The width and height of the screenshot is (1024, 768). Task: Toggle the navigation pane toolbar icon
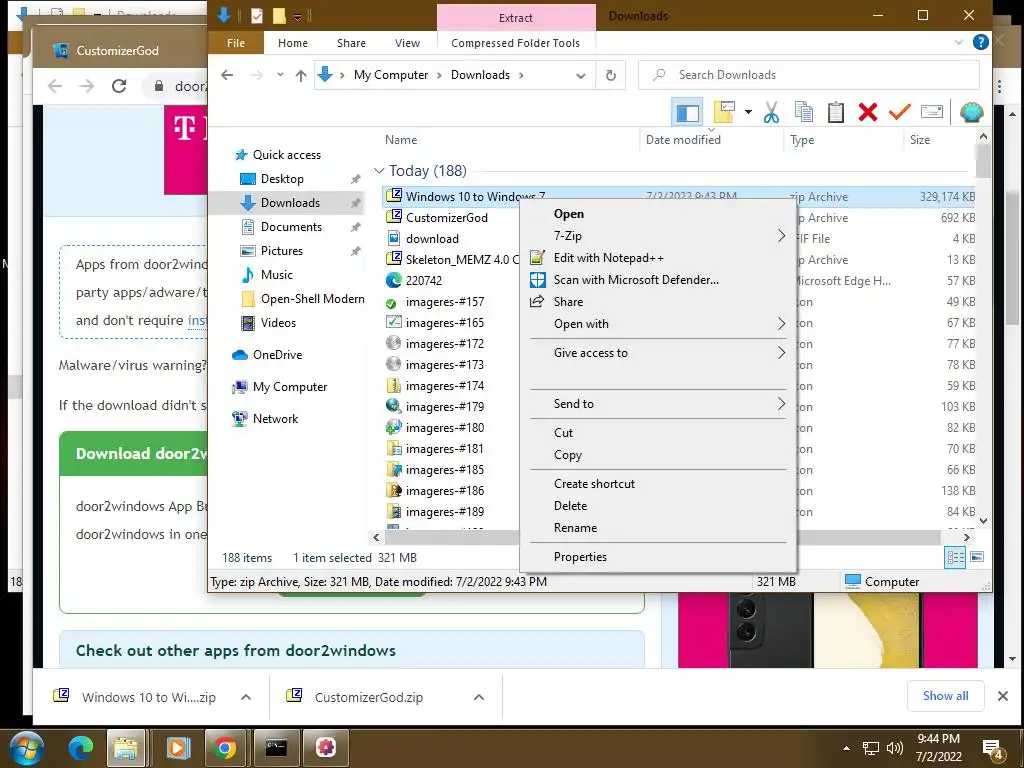(687, 112)
